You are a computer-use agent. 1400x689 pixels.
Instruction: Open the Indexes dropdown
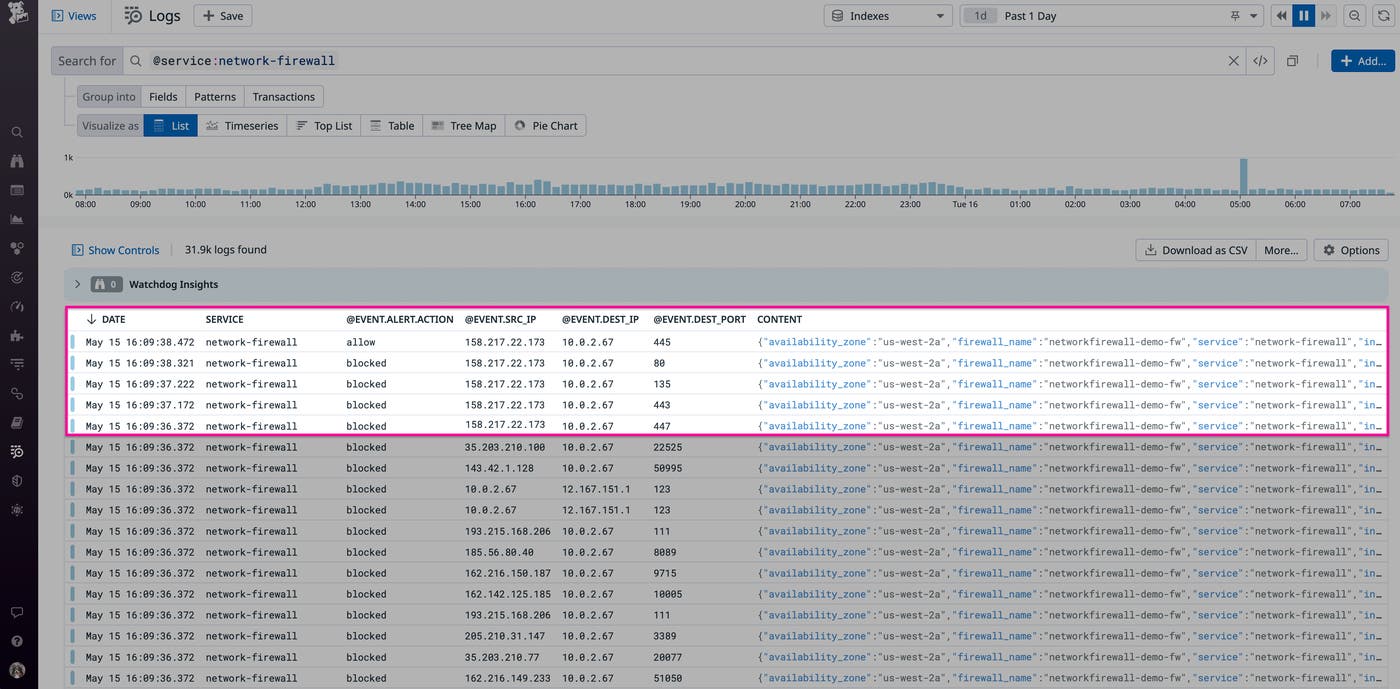coord(888,16)
